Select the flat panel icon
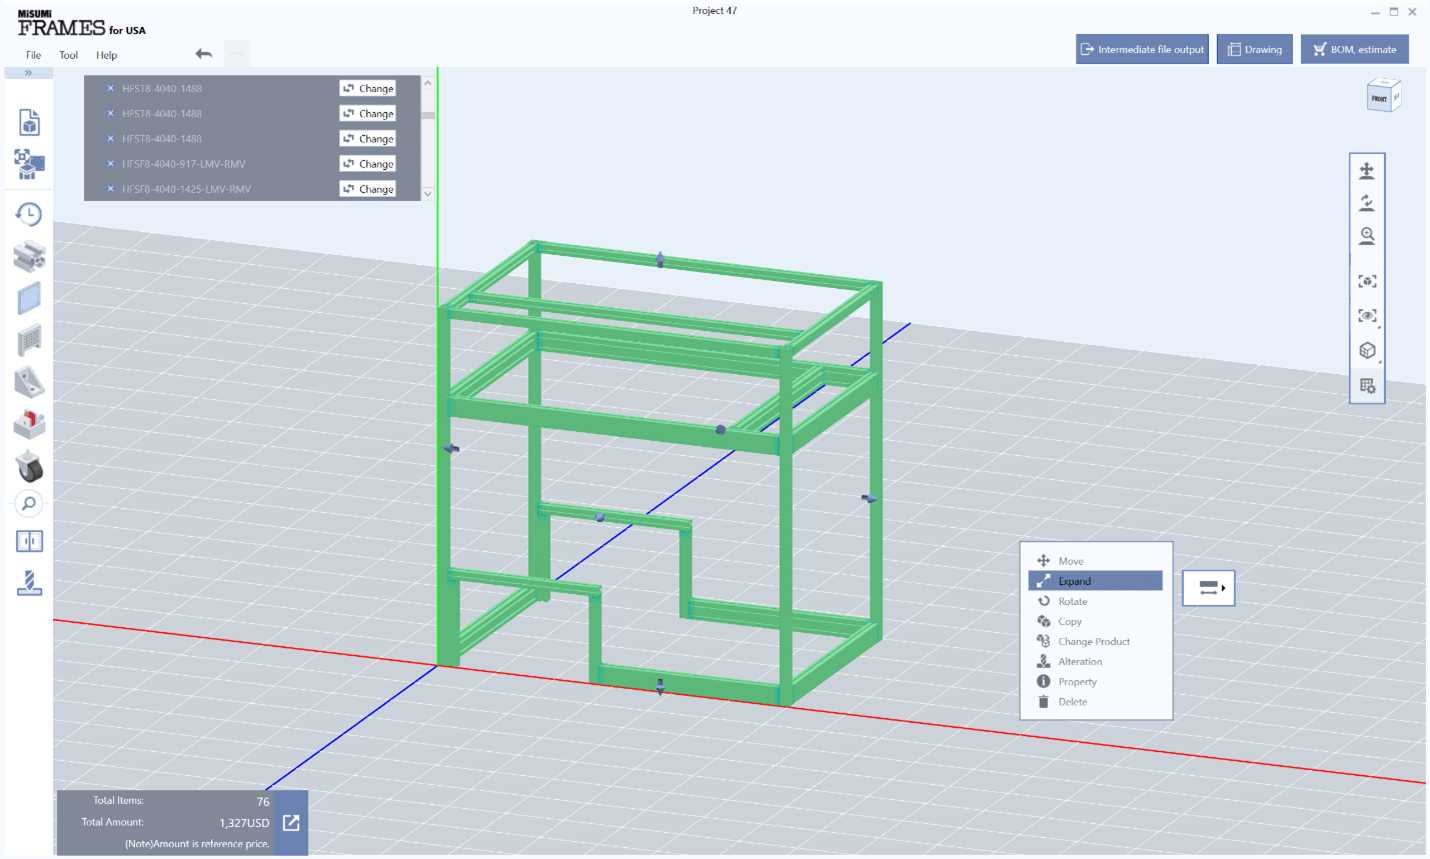Image resolution: width=1430 pixels, height=859 pixels. pyautogui.click(x=29, y=298)
